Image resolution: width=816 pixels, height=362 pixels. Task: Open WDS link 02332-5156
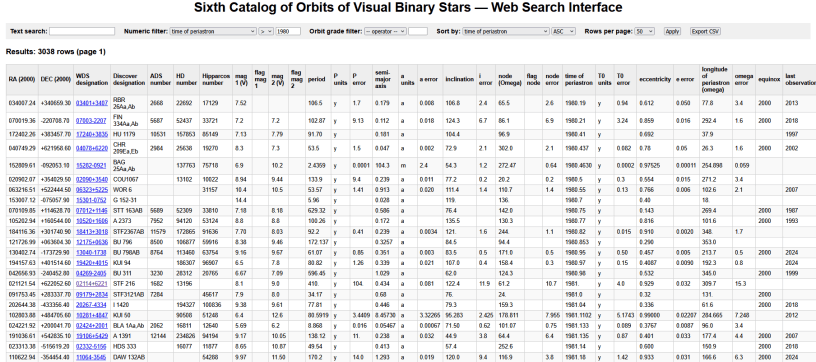[x=92, y=346]
